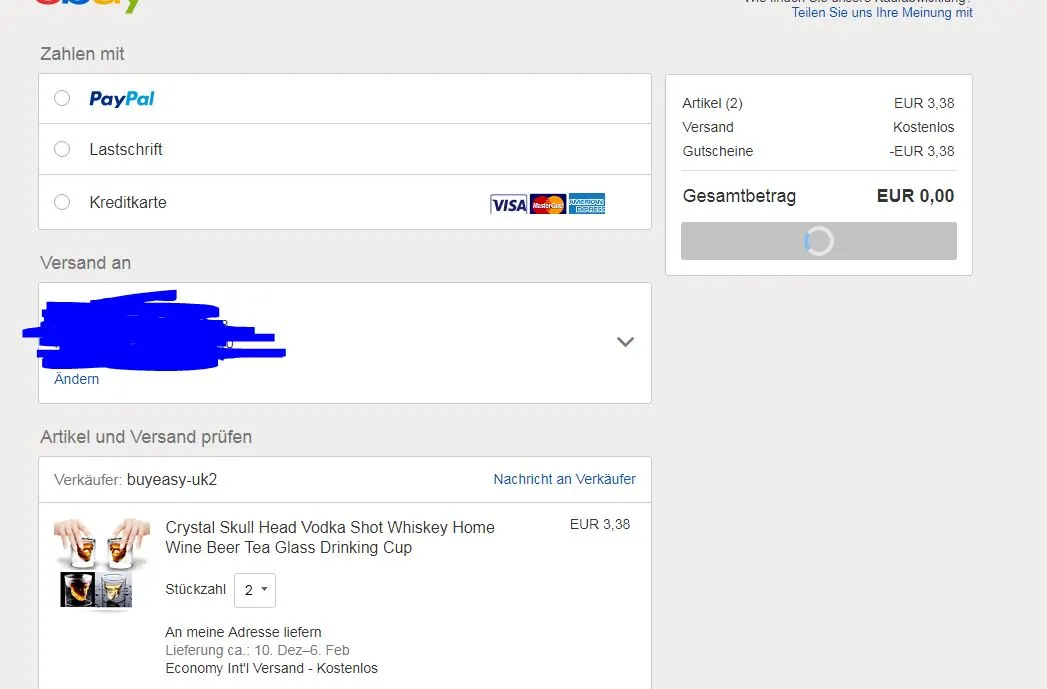
Task: Click Economy Int'l Versand - Kostenlos text
Action: (x=271, y=668)
